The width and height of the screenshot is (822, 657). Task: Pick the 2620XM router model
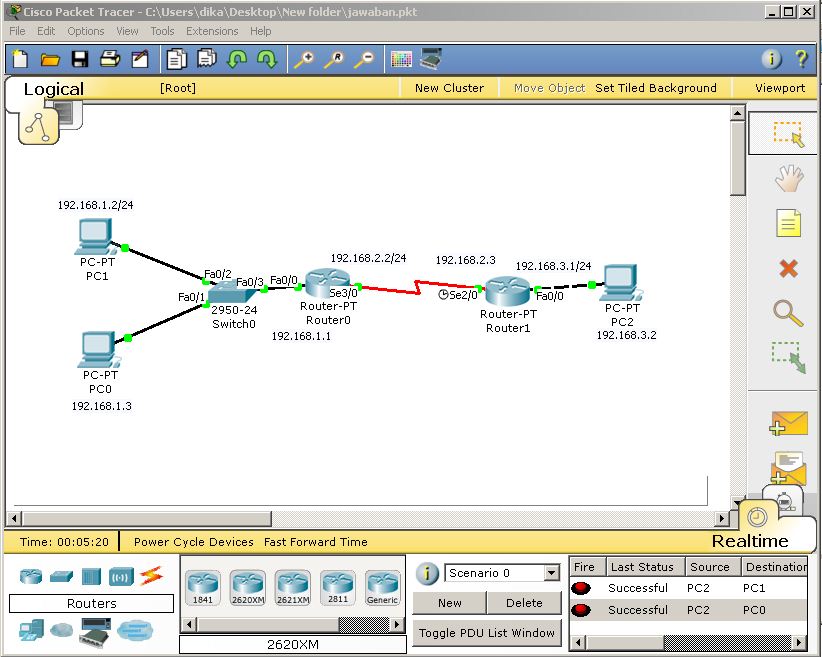tap(247, 588)
